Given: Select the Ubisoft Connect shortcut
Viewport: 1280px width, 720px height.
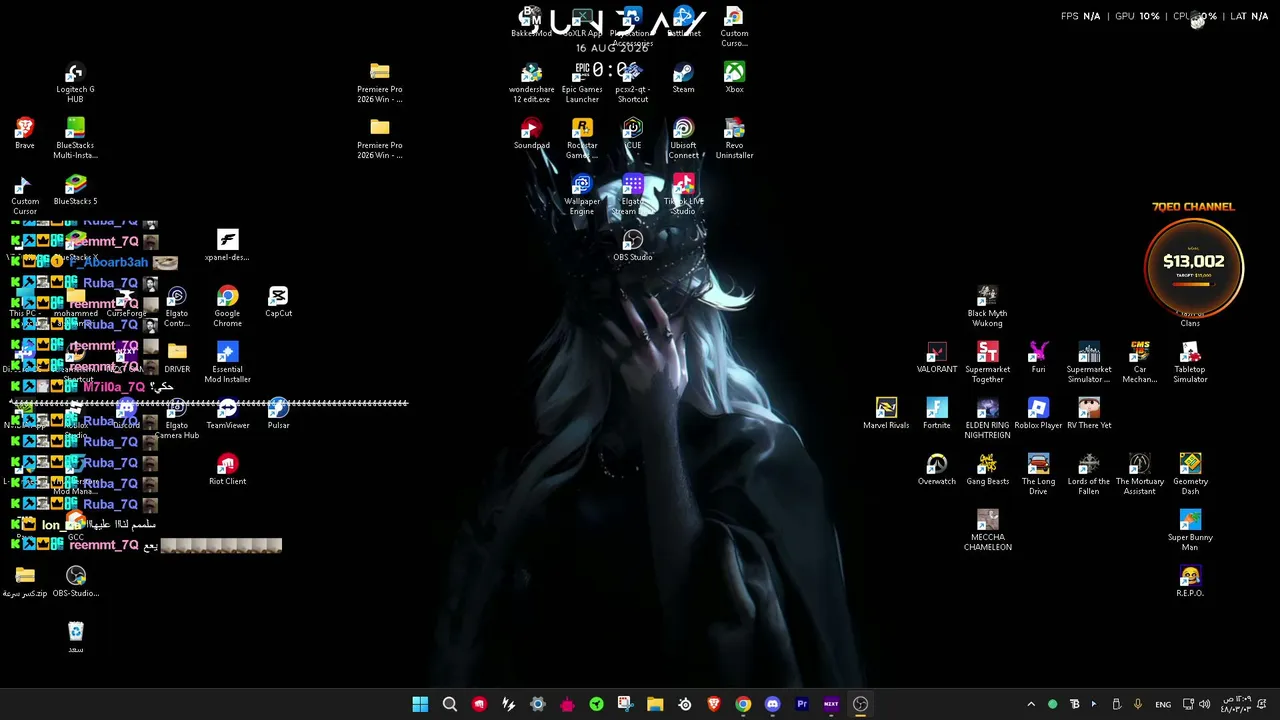Looking at the screenshot, I should 683,139.
